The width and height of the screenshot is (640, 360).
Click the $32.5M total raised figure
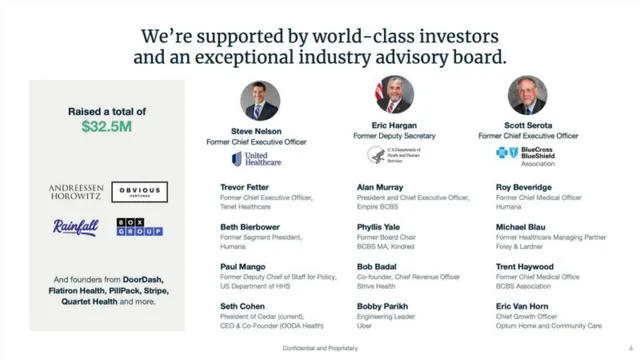[x=107, y=127]
